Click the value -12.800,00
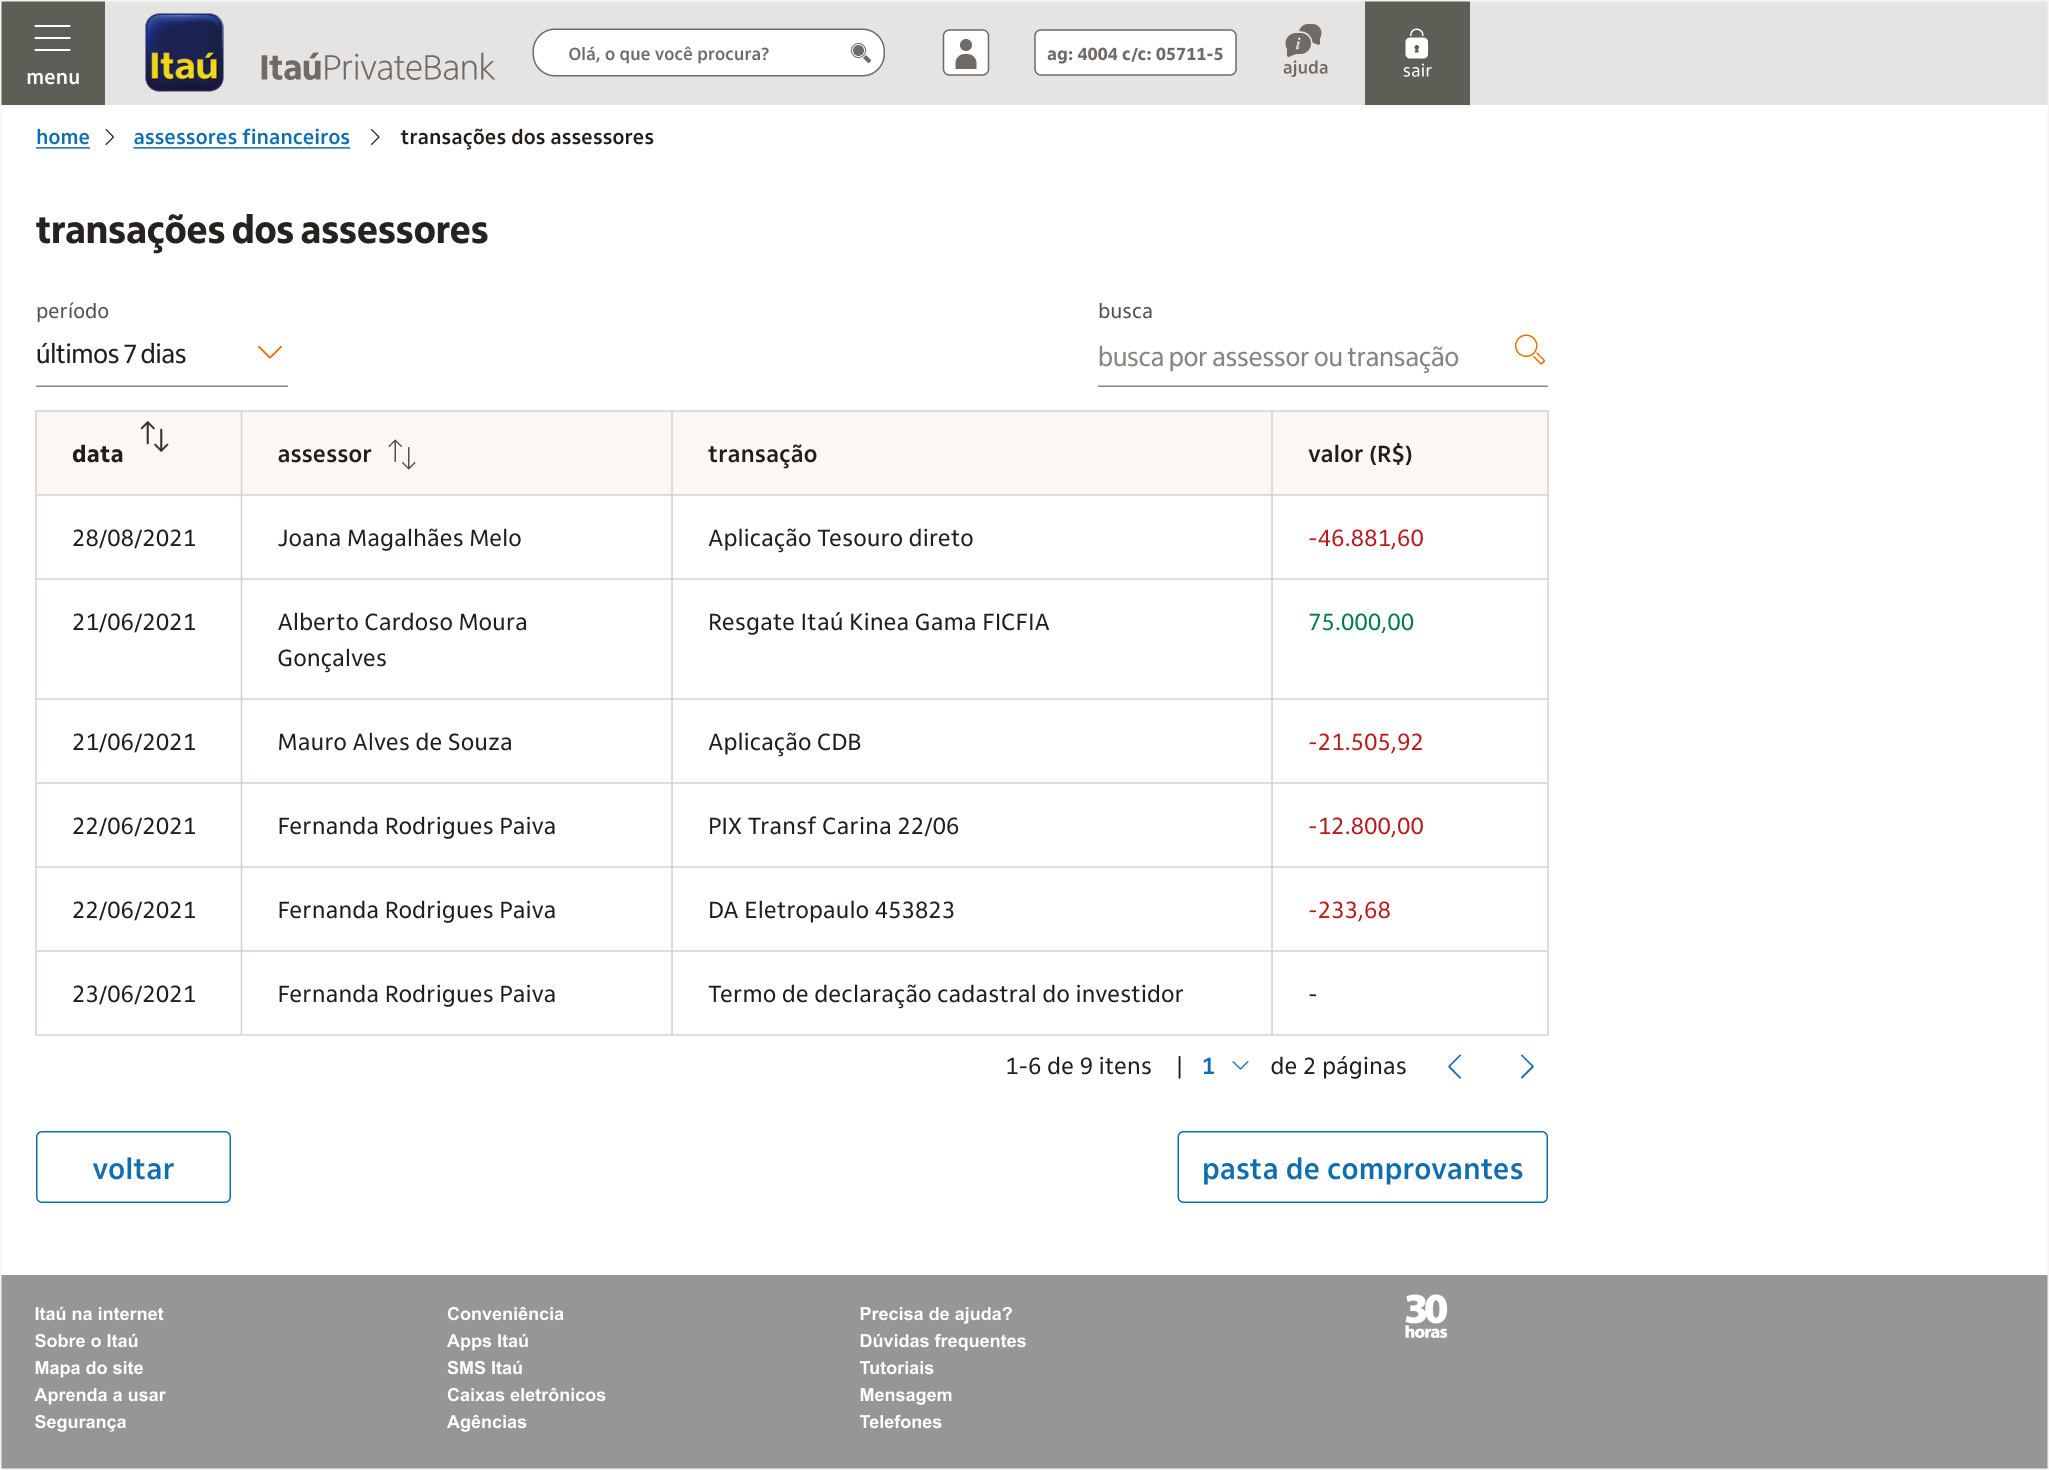The width and height of the screenshot is (2049, 1470). (1365, 826)
